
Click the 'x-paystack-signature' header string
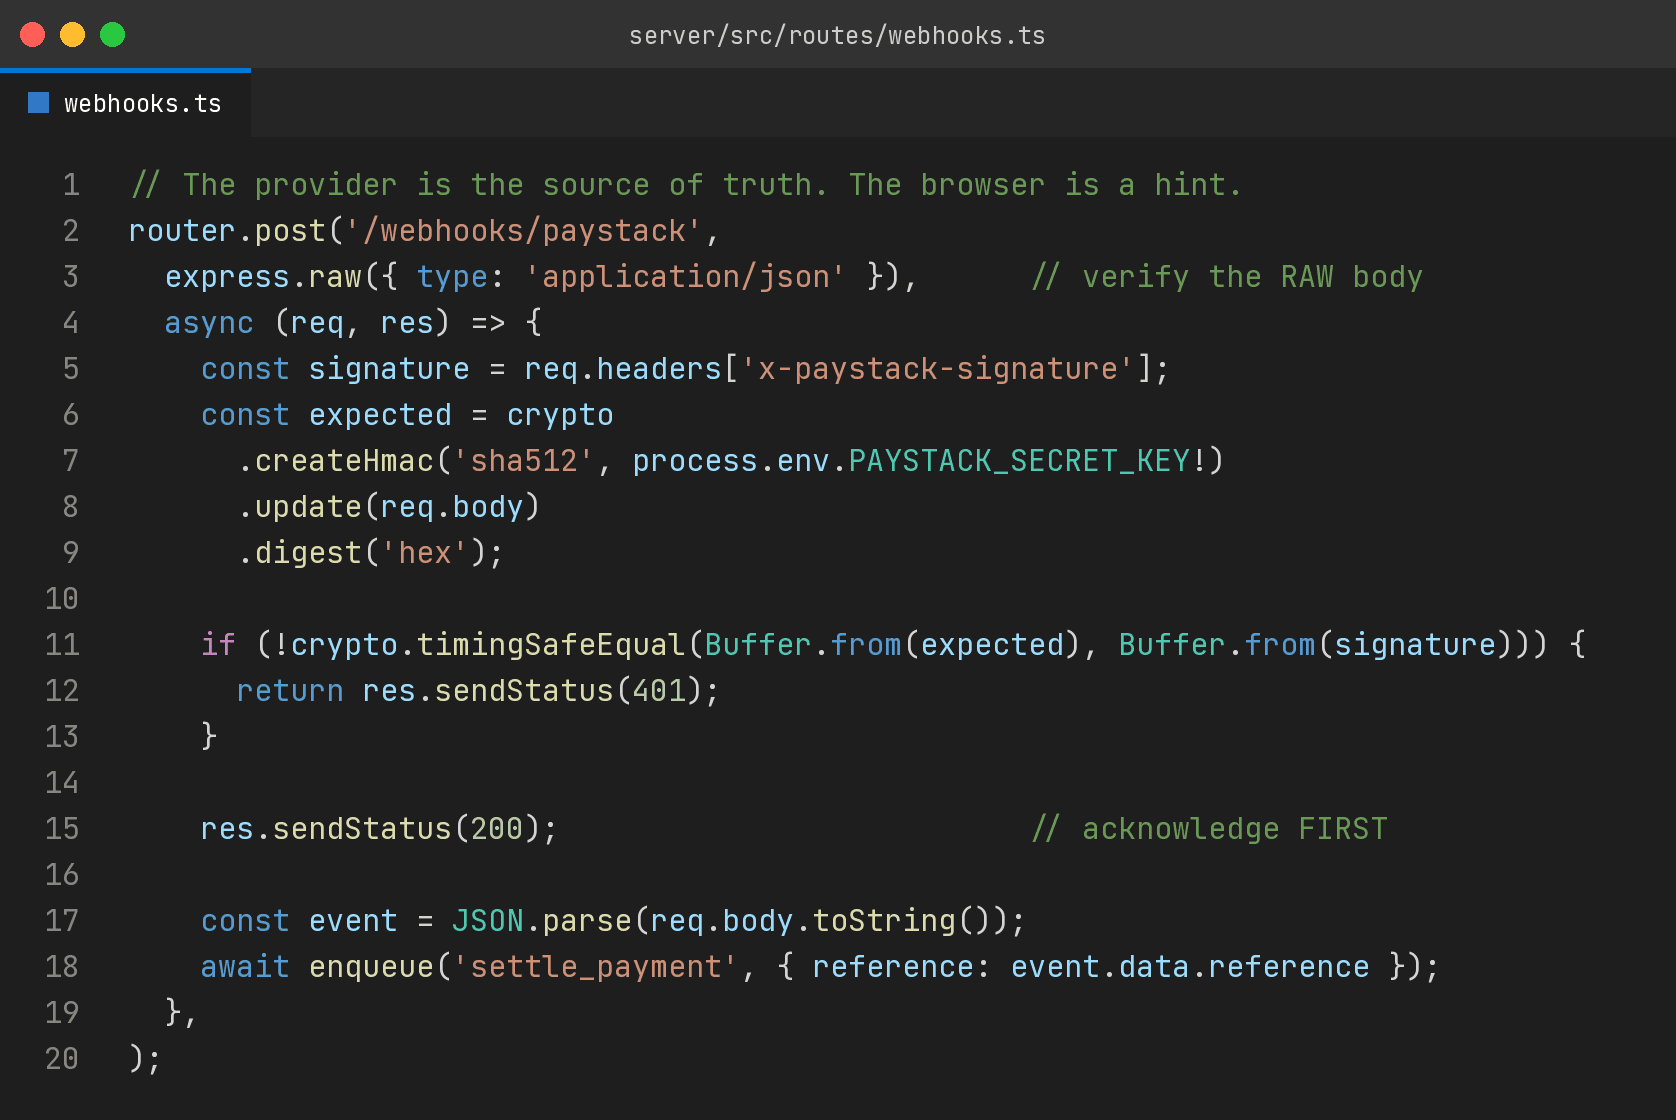click(938, 369)
